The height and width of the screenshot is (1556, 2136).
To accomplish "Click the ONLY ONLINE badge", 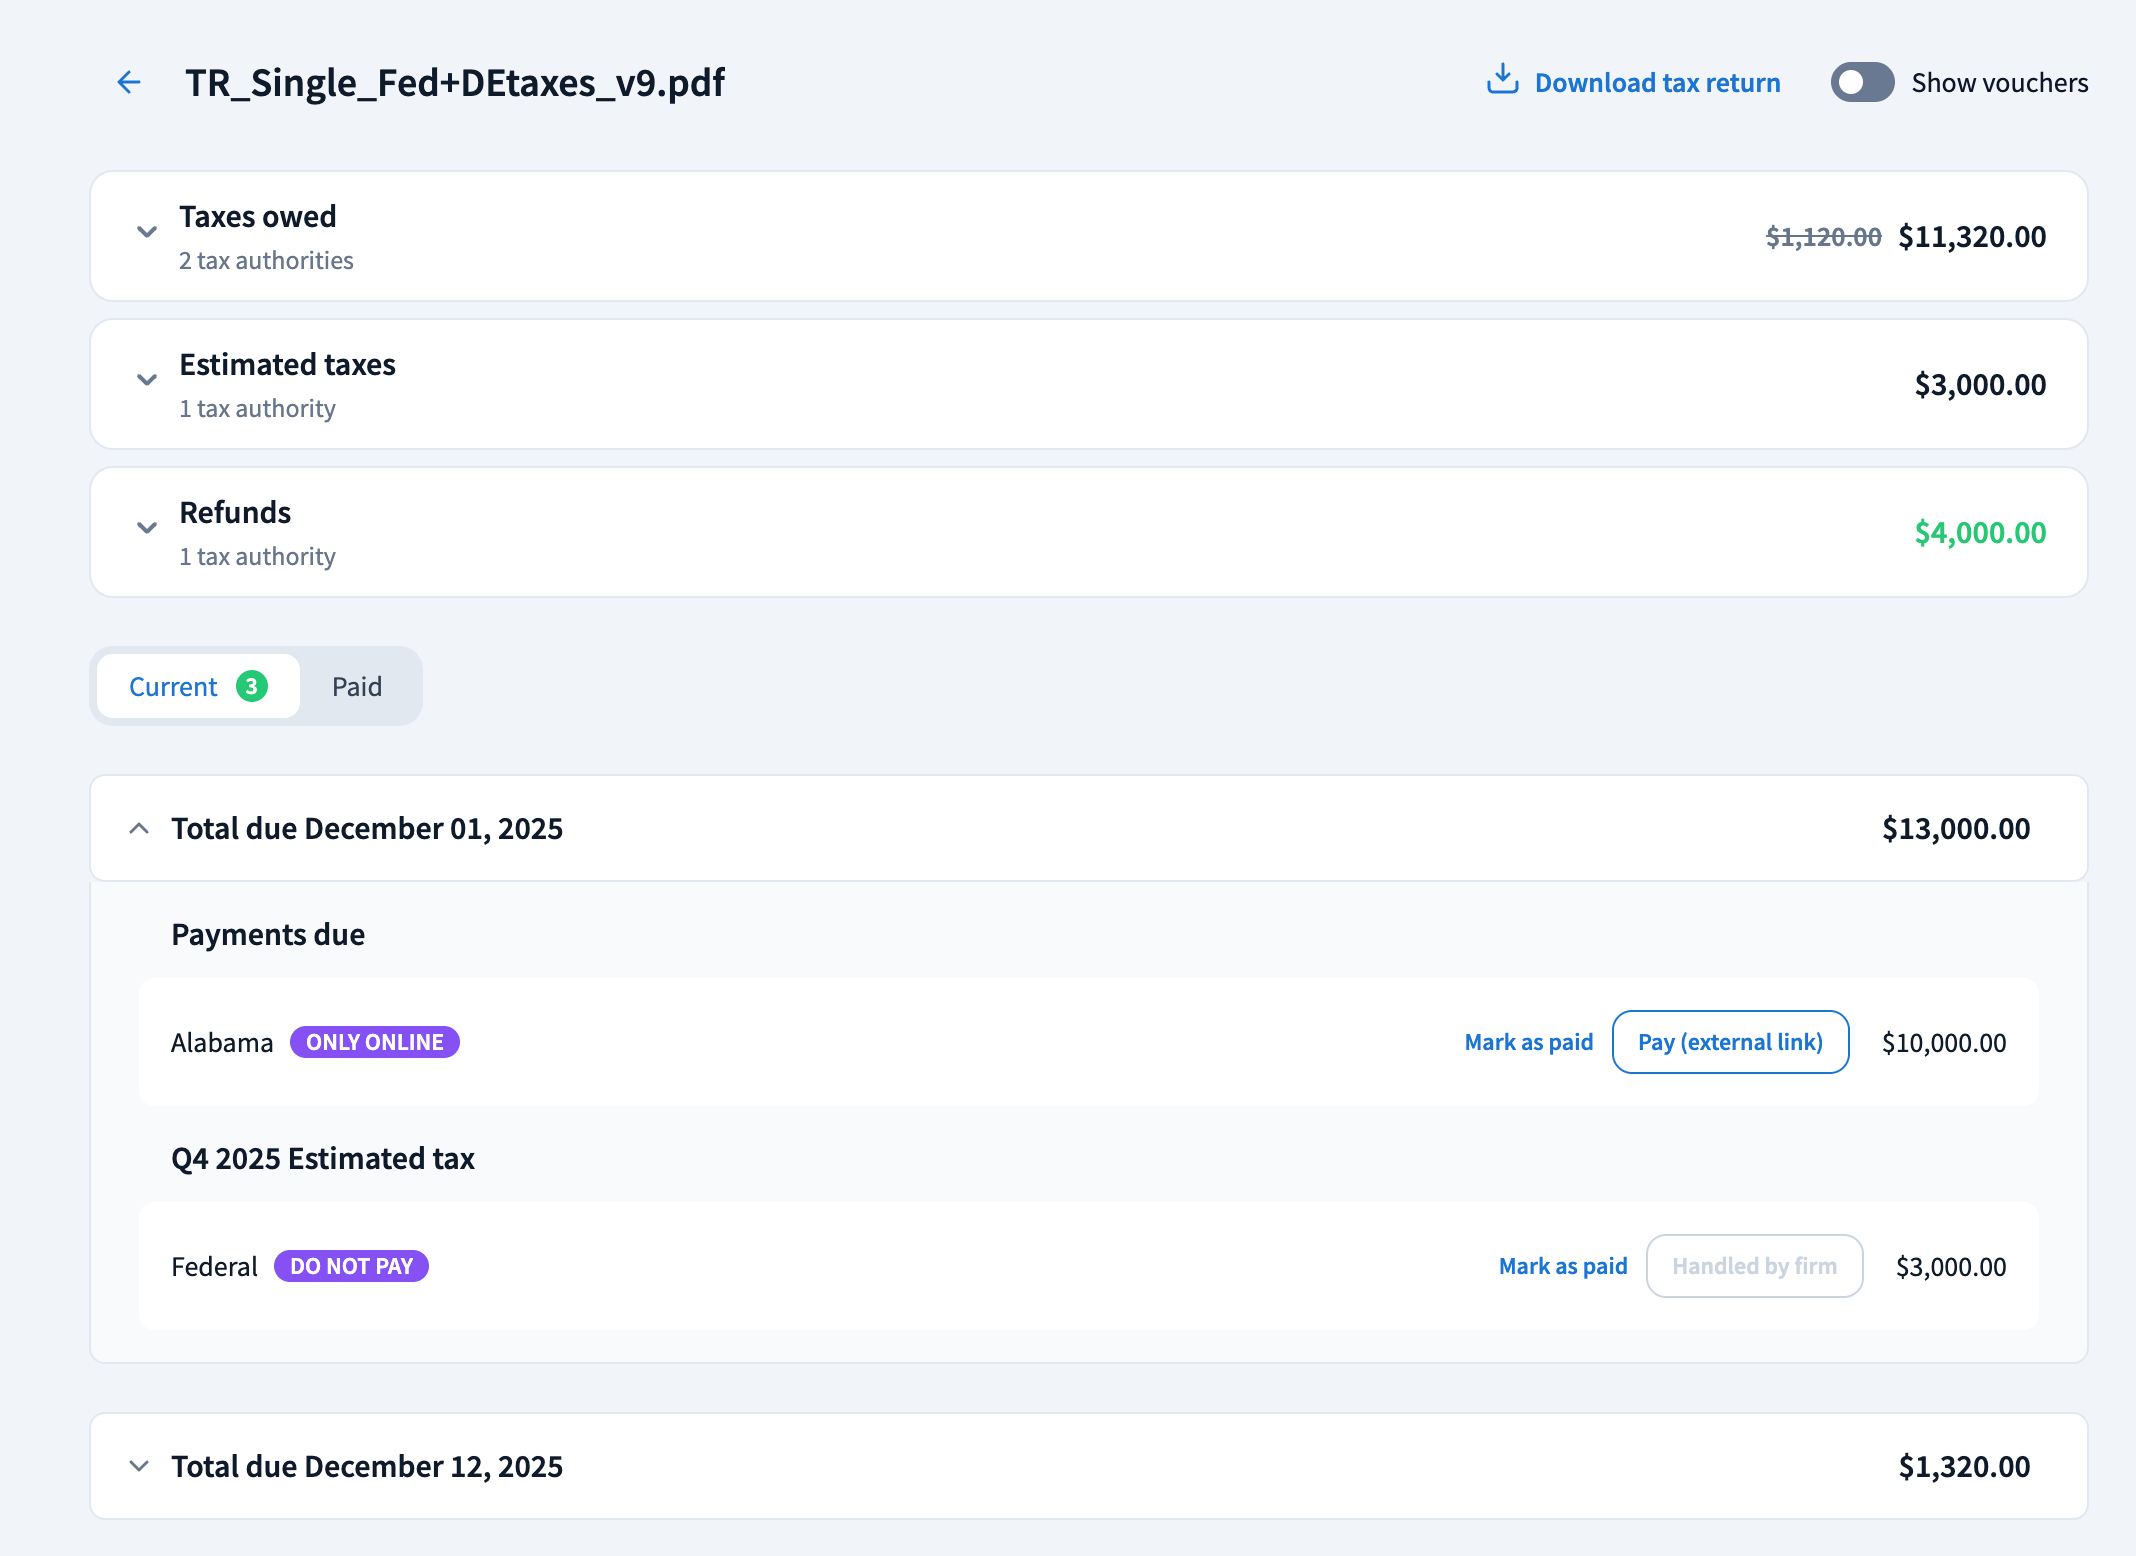I will pyautogui.click(x=375, y=1042).
